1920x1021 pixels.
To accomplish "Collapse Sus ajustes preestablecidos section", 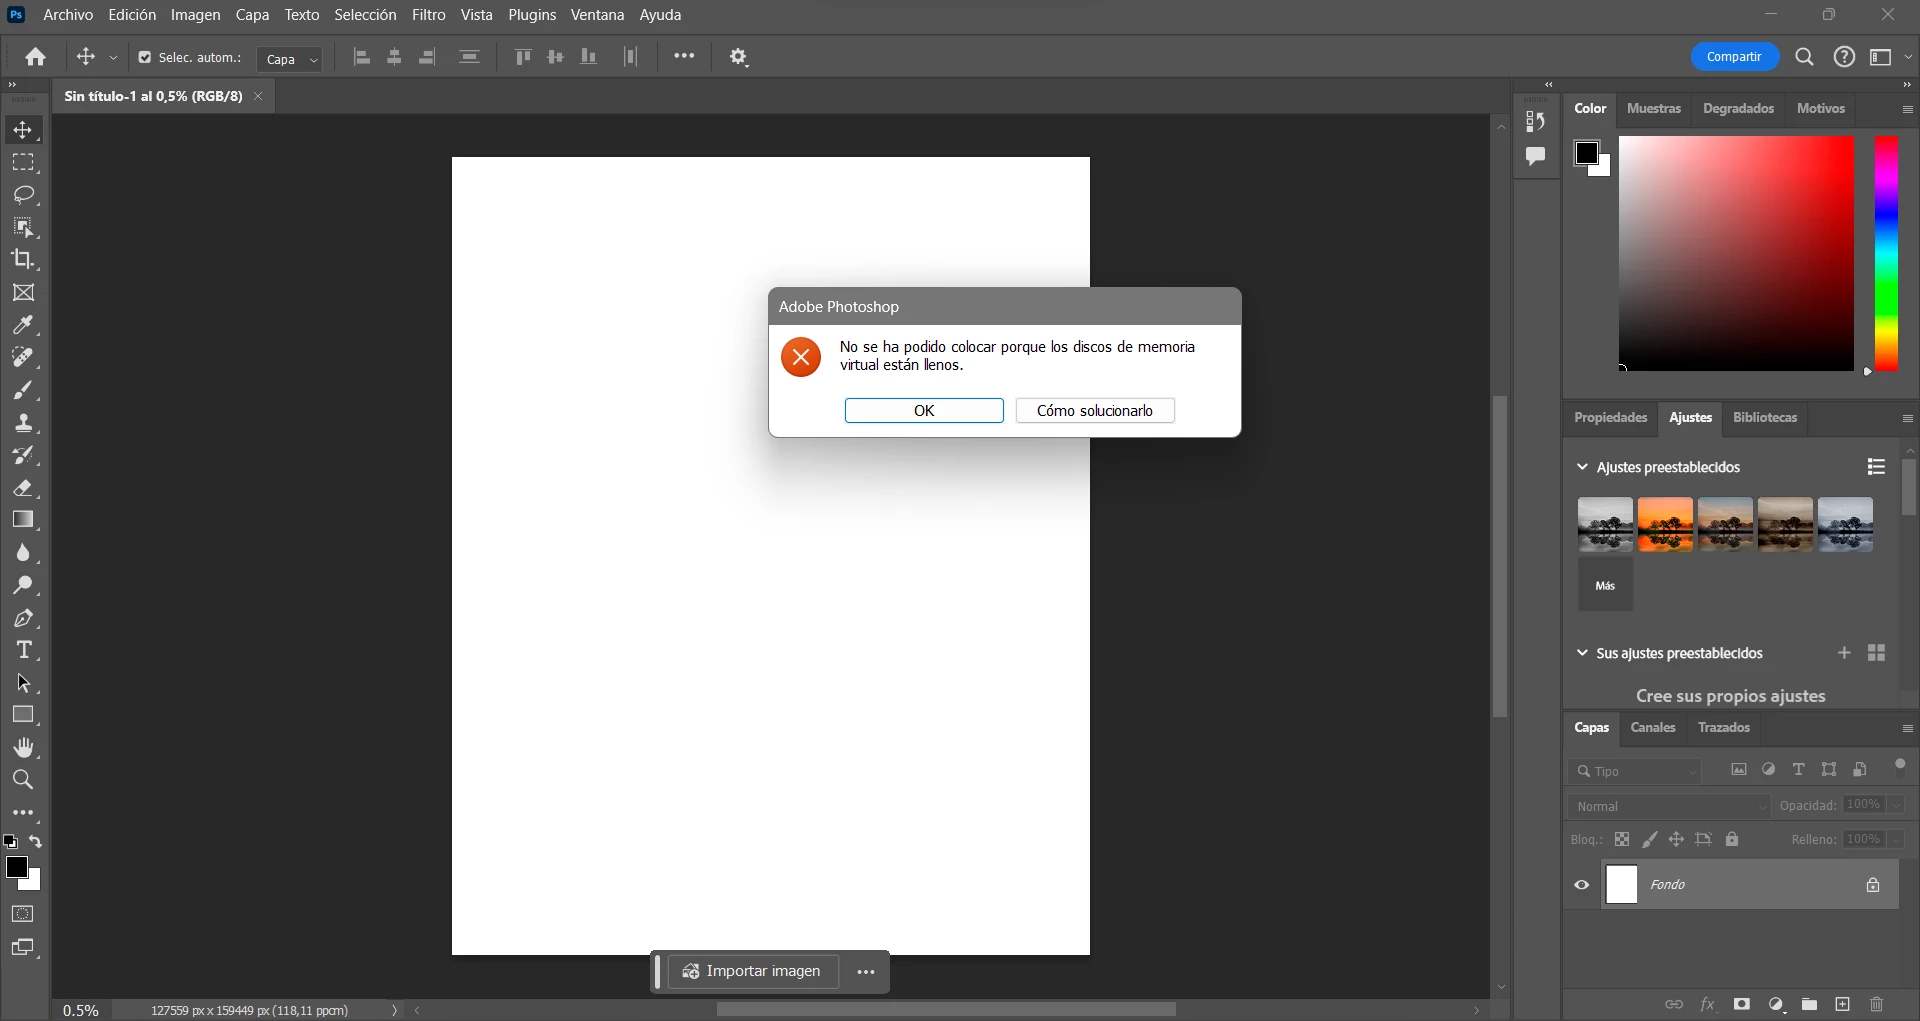I will (x=1582, y=653).
